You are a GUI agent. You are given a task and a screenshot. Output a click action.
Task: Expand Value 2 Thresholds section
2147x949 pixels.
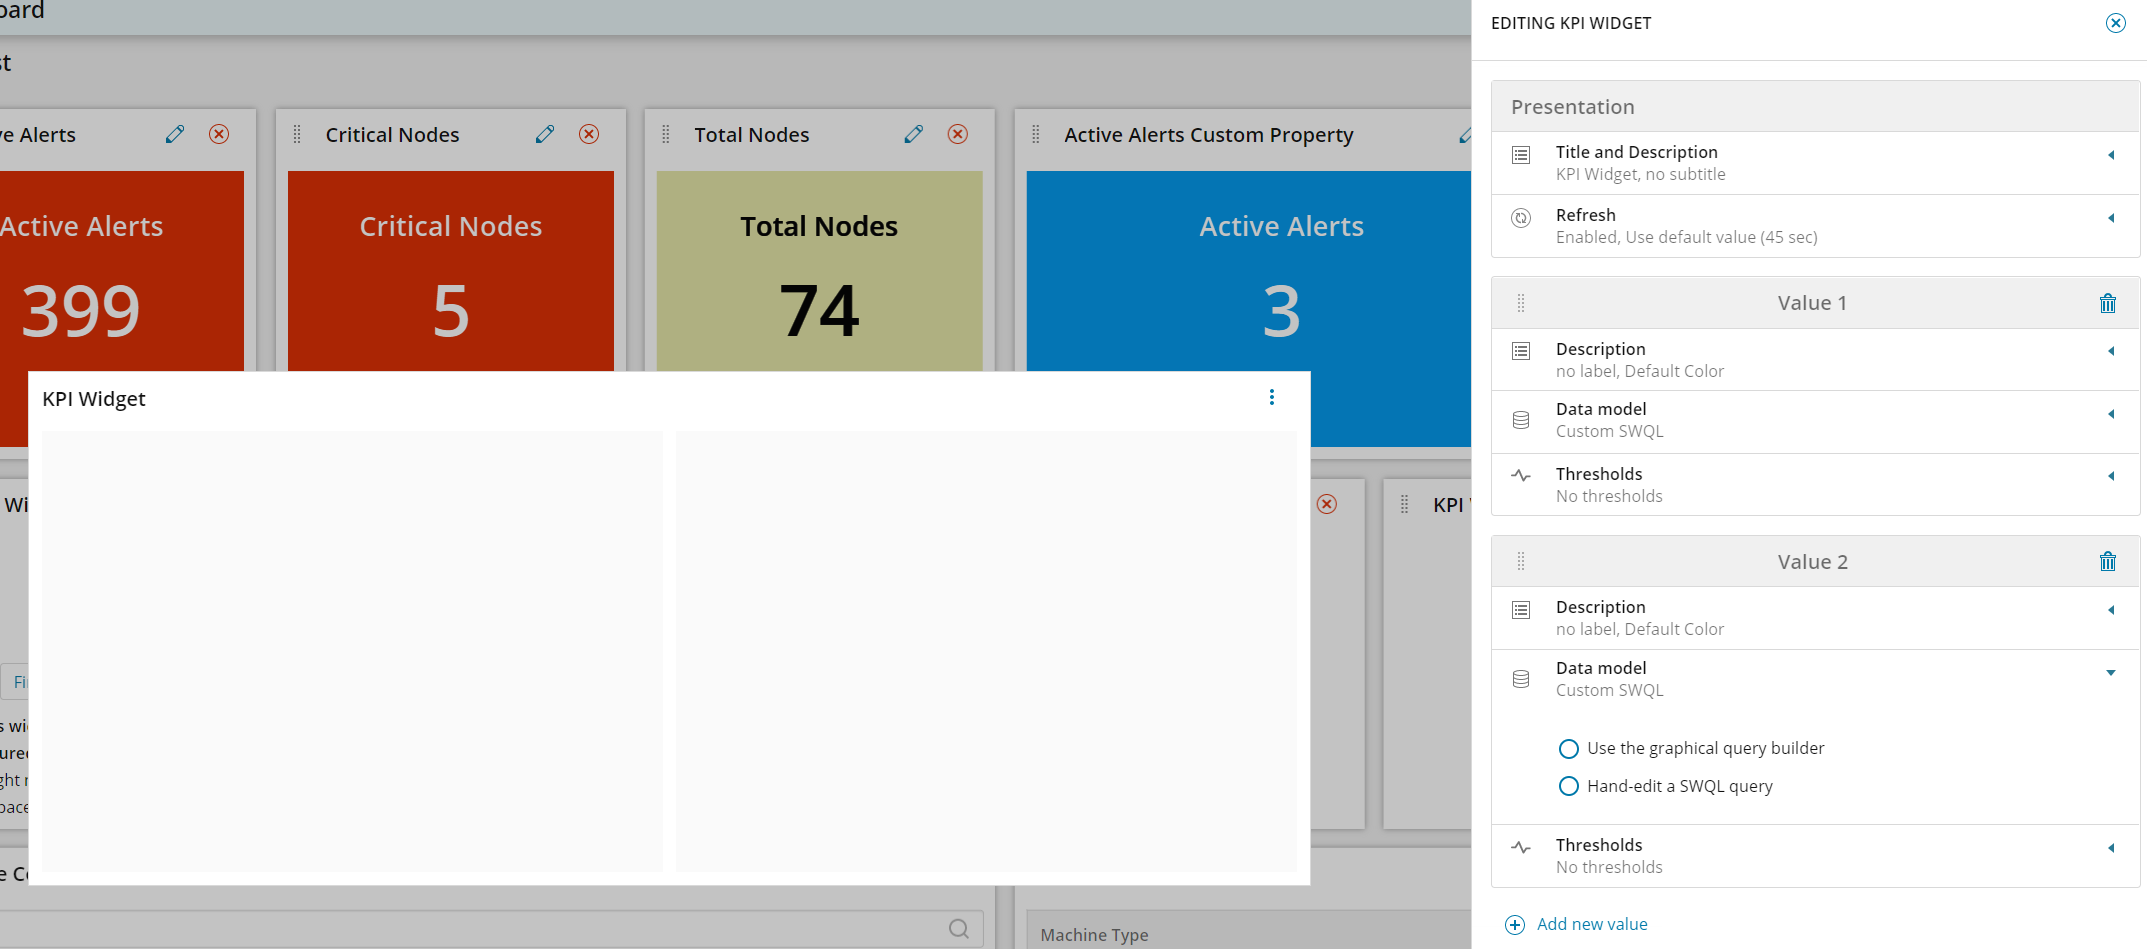2111,848
